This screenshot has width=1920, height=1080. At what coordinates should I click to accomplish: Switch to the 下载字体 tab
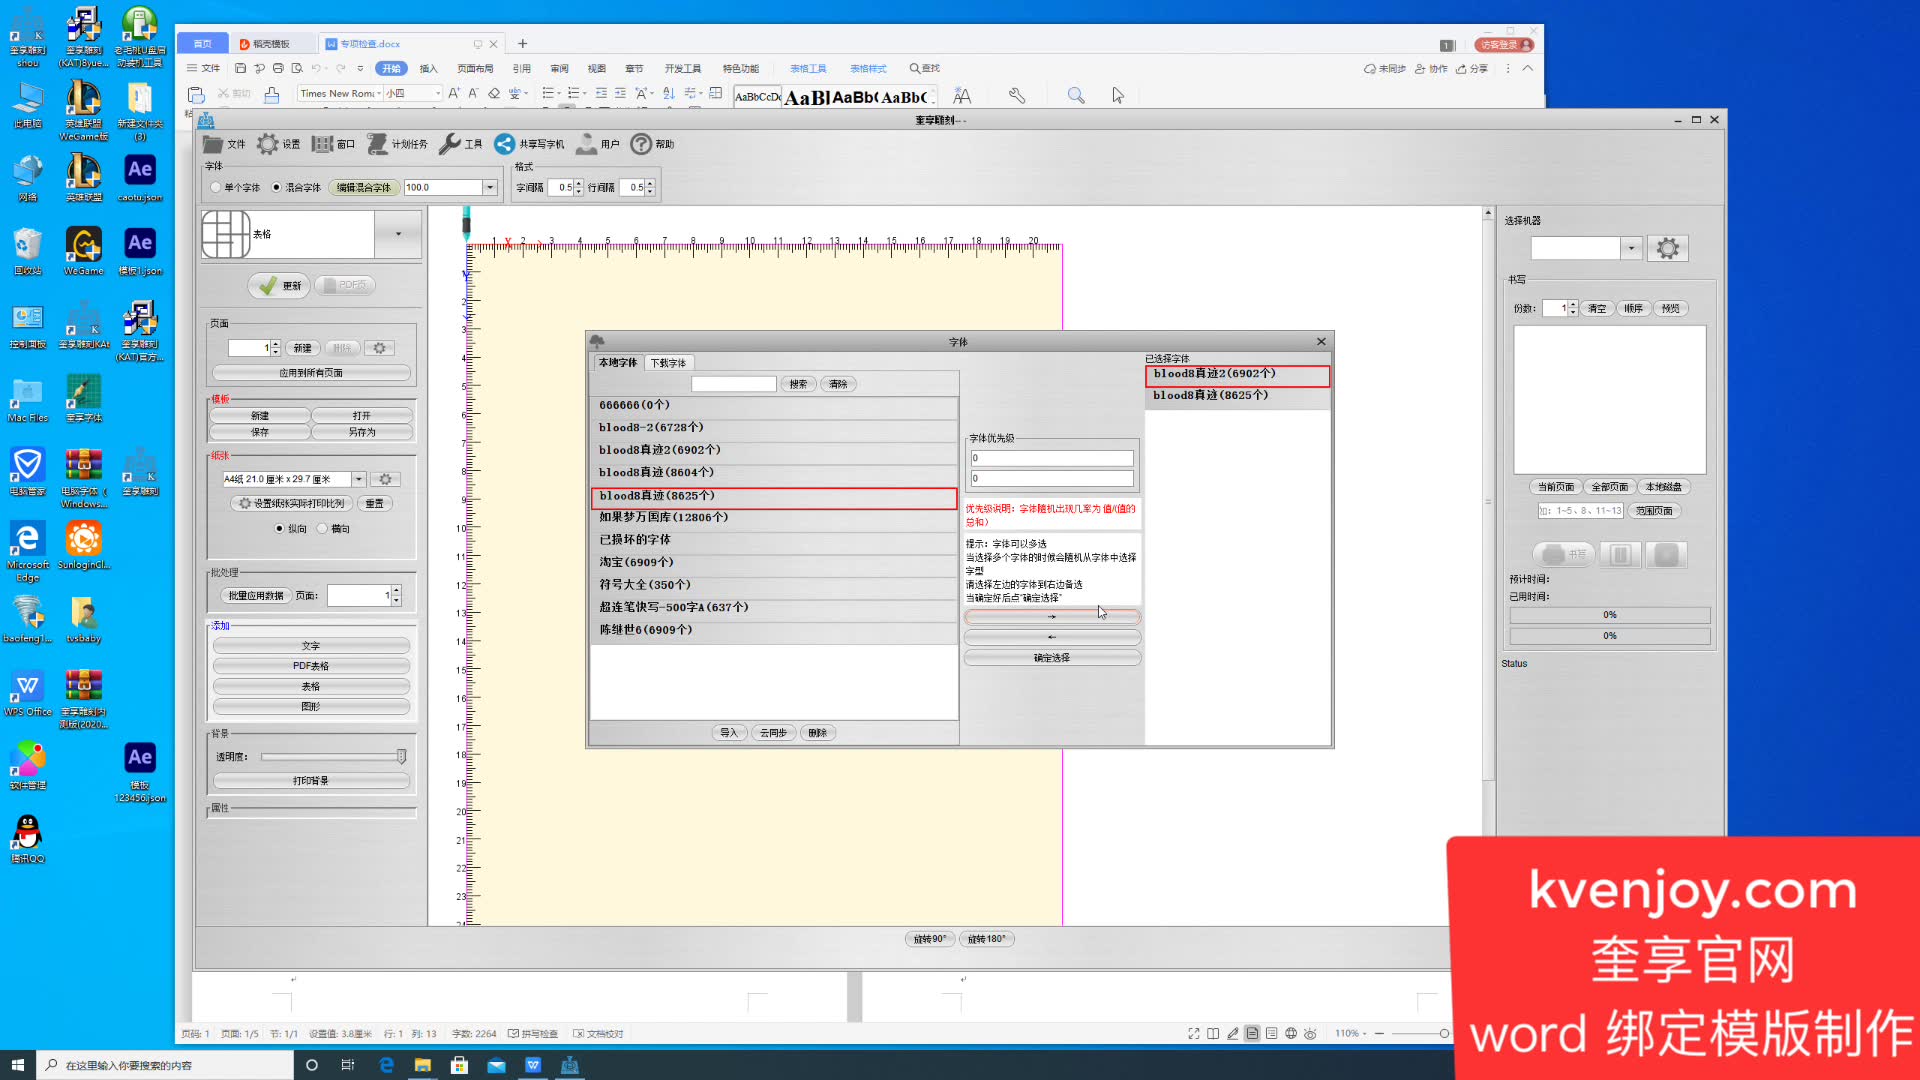[668, 363]
